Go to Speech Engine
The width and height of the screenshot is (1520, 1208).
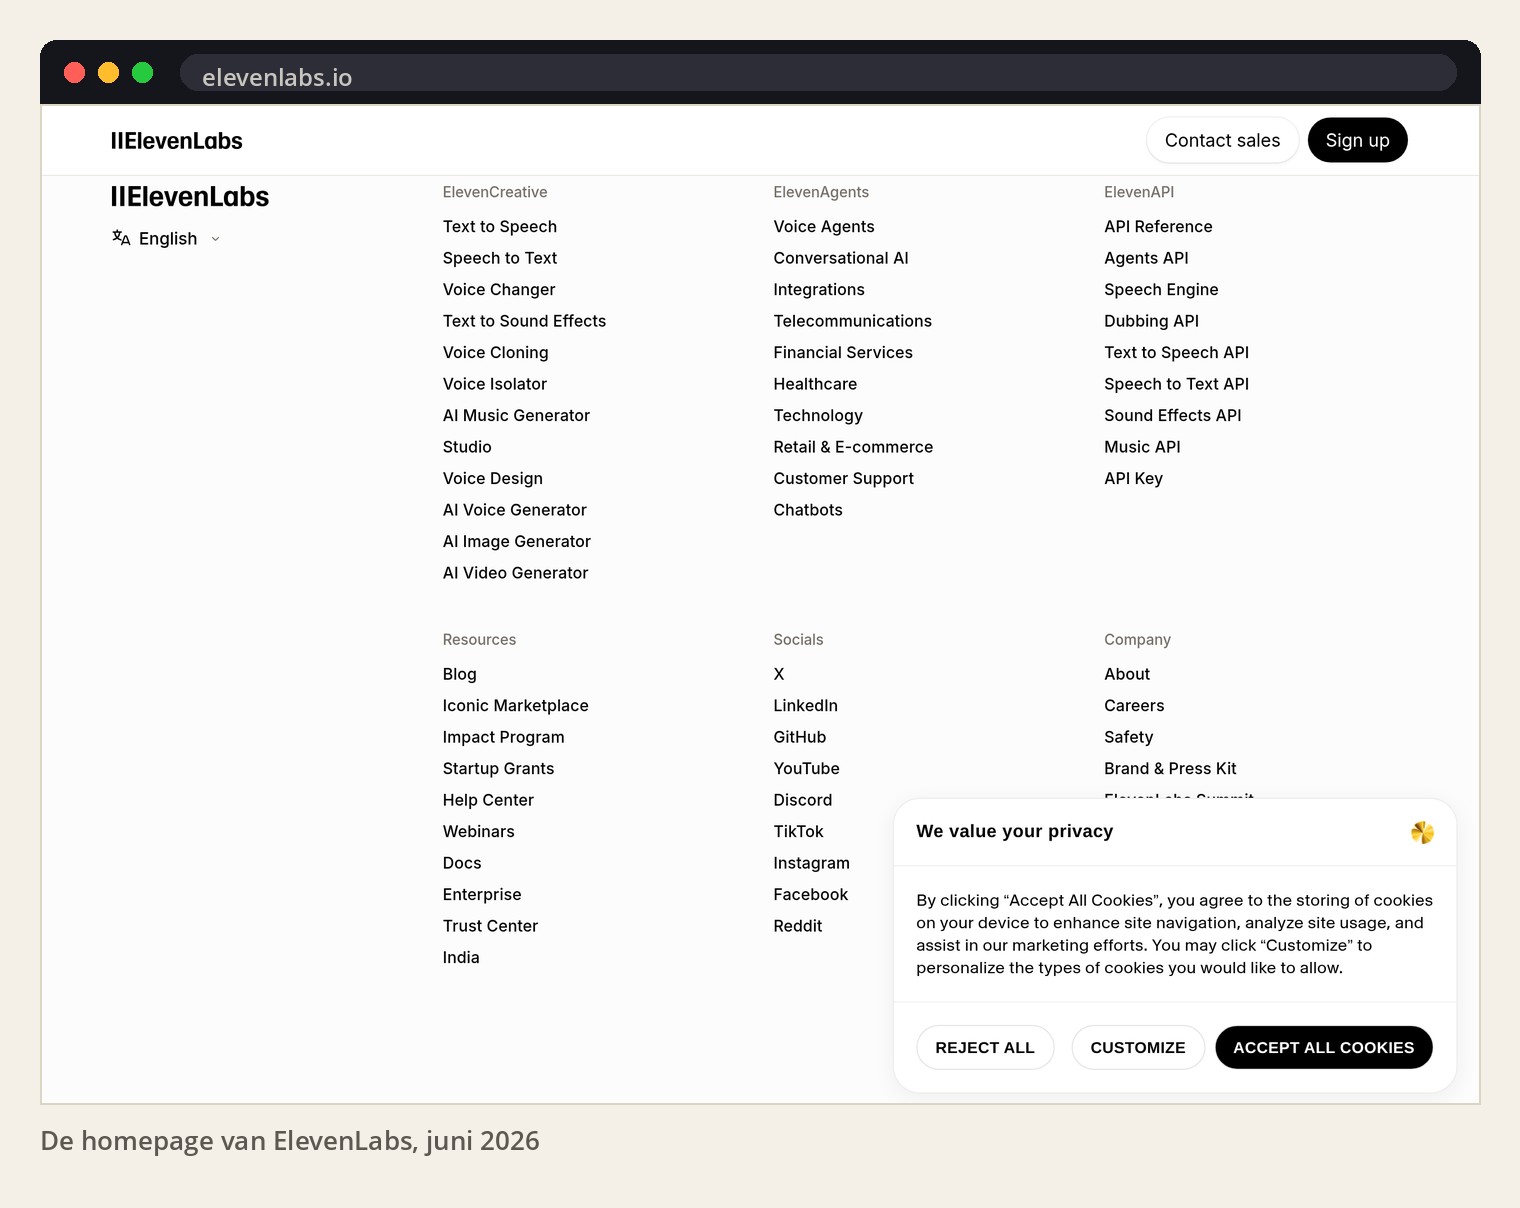click(1161, 290)
